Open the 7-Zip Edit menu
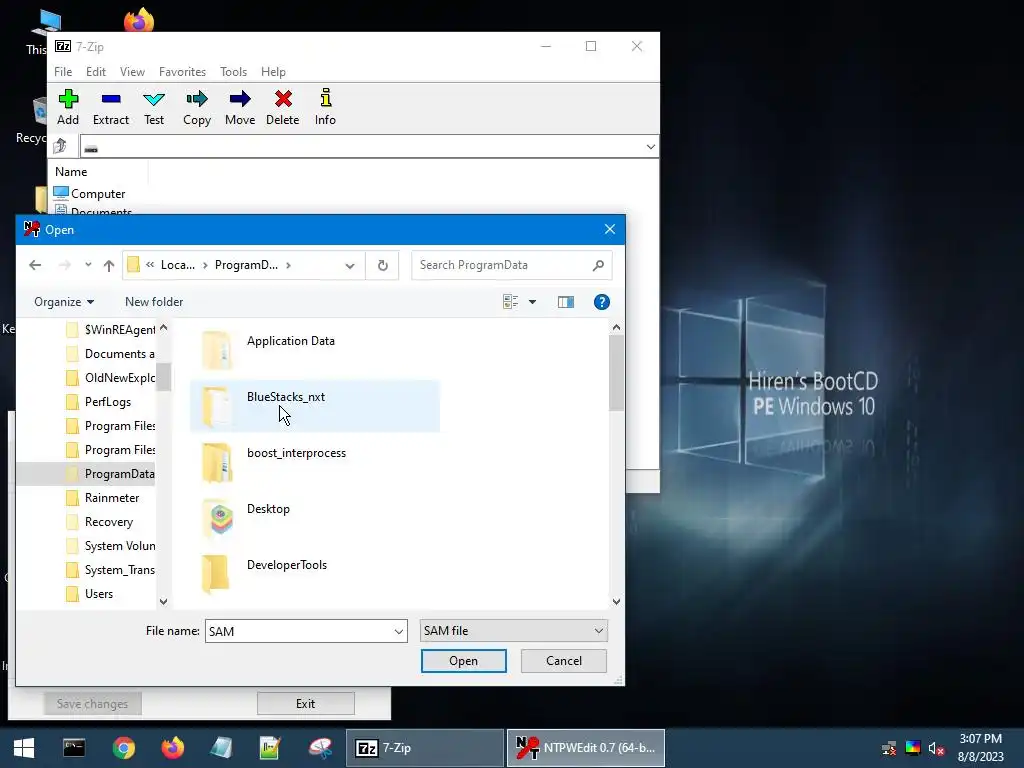The width and height of the screenshot is (1024, 768). (x=96, y=72)
